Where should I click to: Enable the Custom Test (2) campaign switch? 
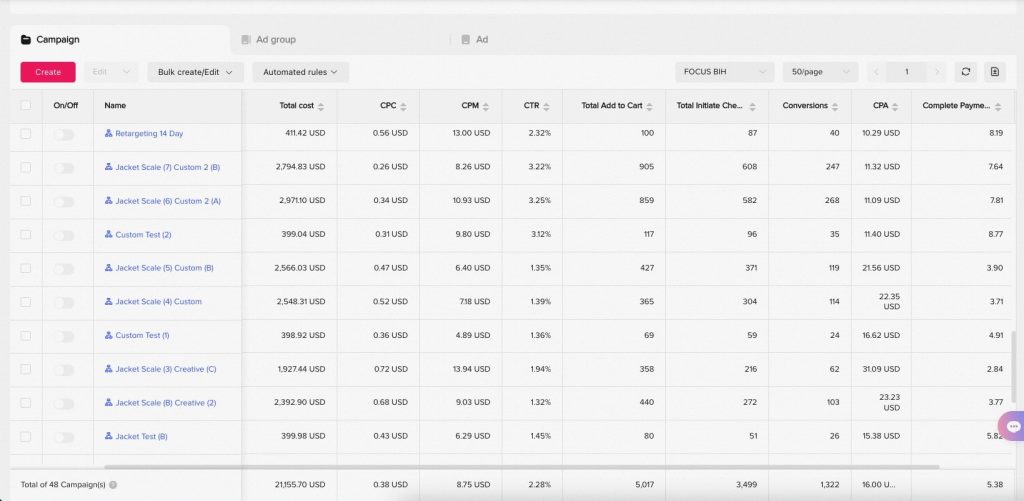[x=64, y=235]
